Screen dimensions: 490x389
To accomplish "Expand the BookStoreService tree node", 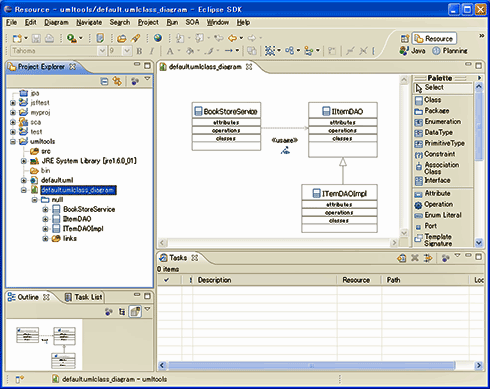I will click(45, 209).
